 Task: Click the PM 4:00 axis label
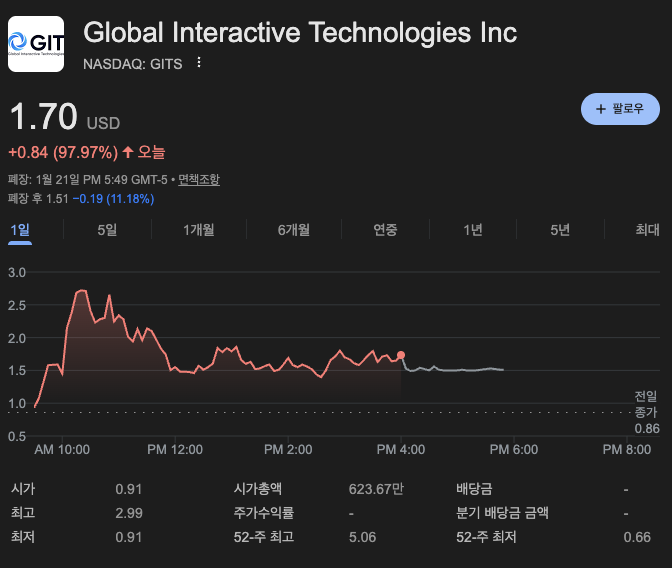pos(401,450)
